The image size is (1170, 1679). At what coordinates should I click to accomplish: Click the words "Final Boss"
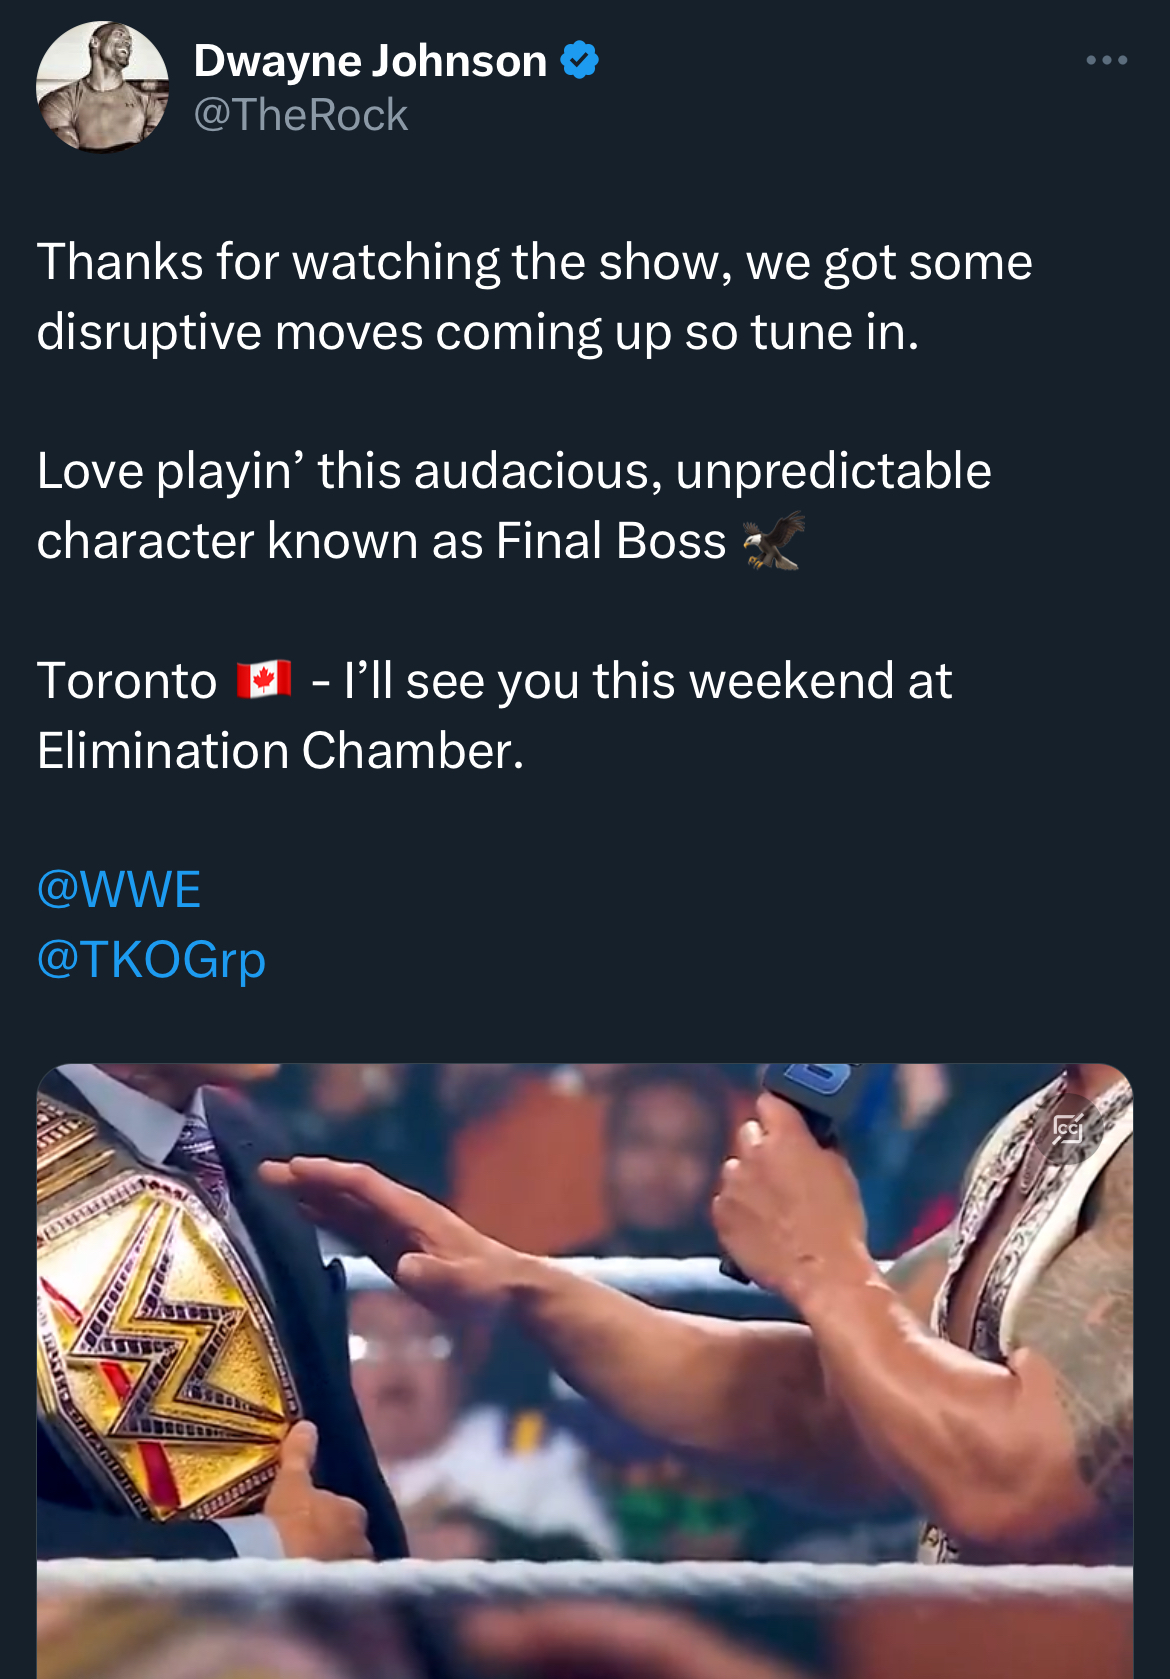click(x=611, y=541)
